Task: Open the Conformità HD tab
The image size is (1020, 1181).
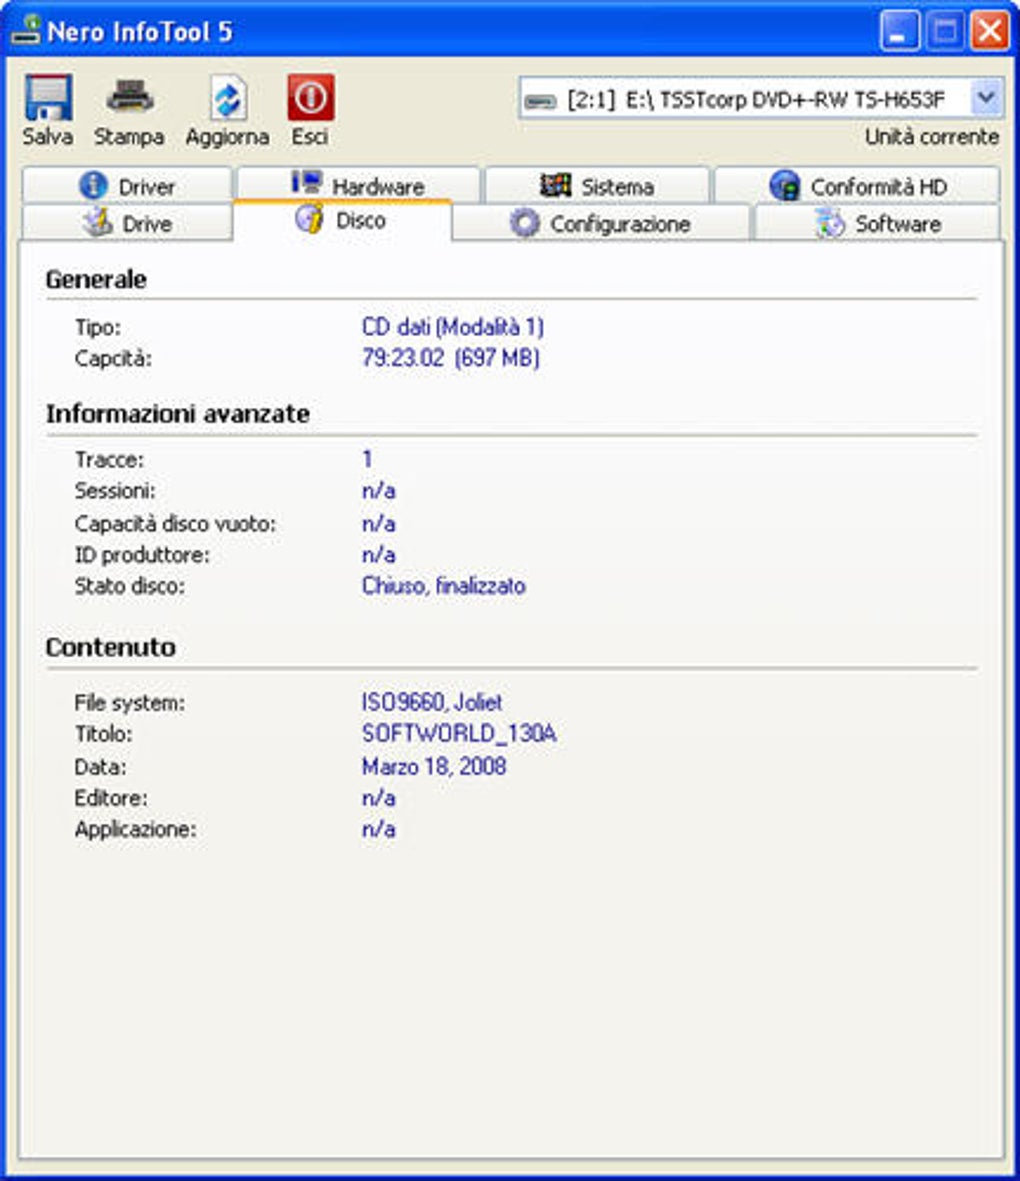Action: [x=857, y=185]
